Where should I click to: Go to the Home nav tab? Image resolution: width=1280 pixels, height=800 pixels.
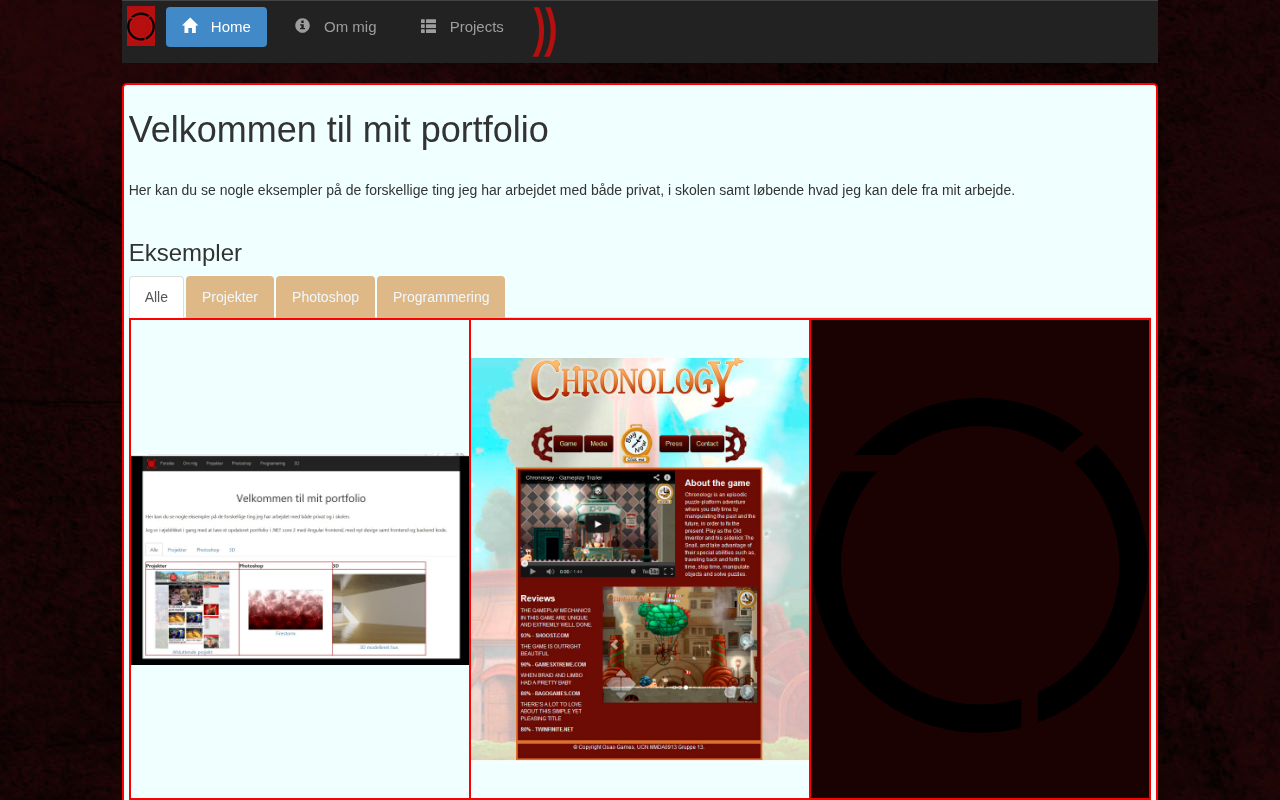pos(216,27)
